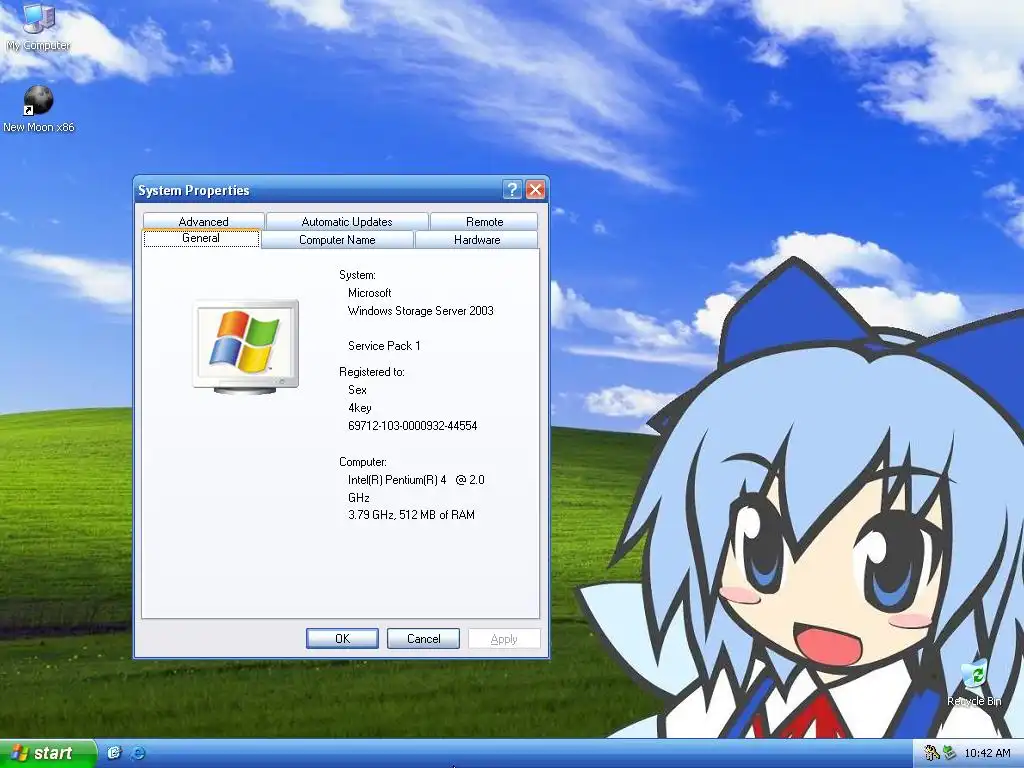This screenshot has width=1024, height=768.
Task: Open the Hardware tab
Action: (477, 240)
